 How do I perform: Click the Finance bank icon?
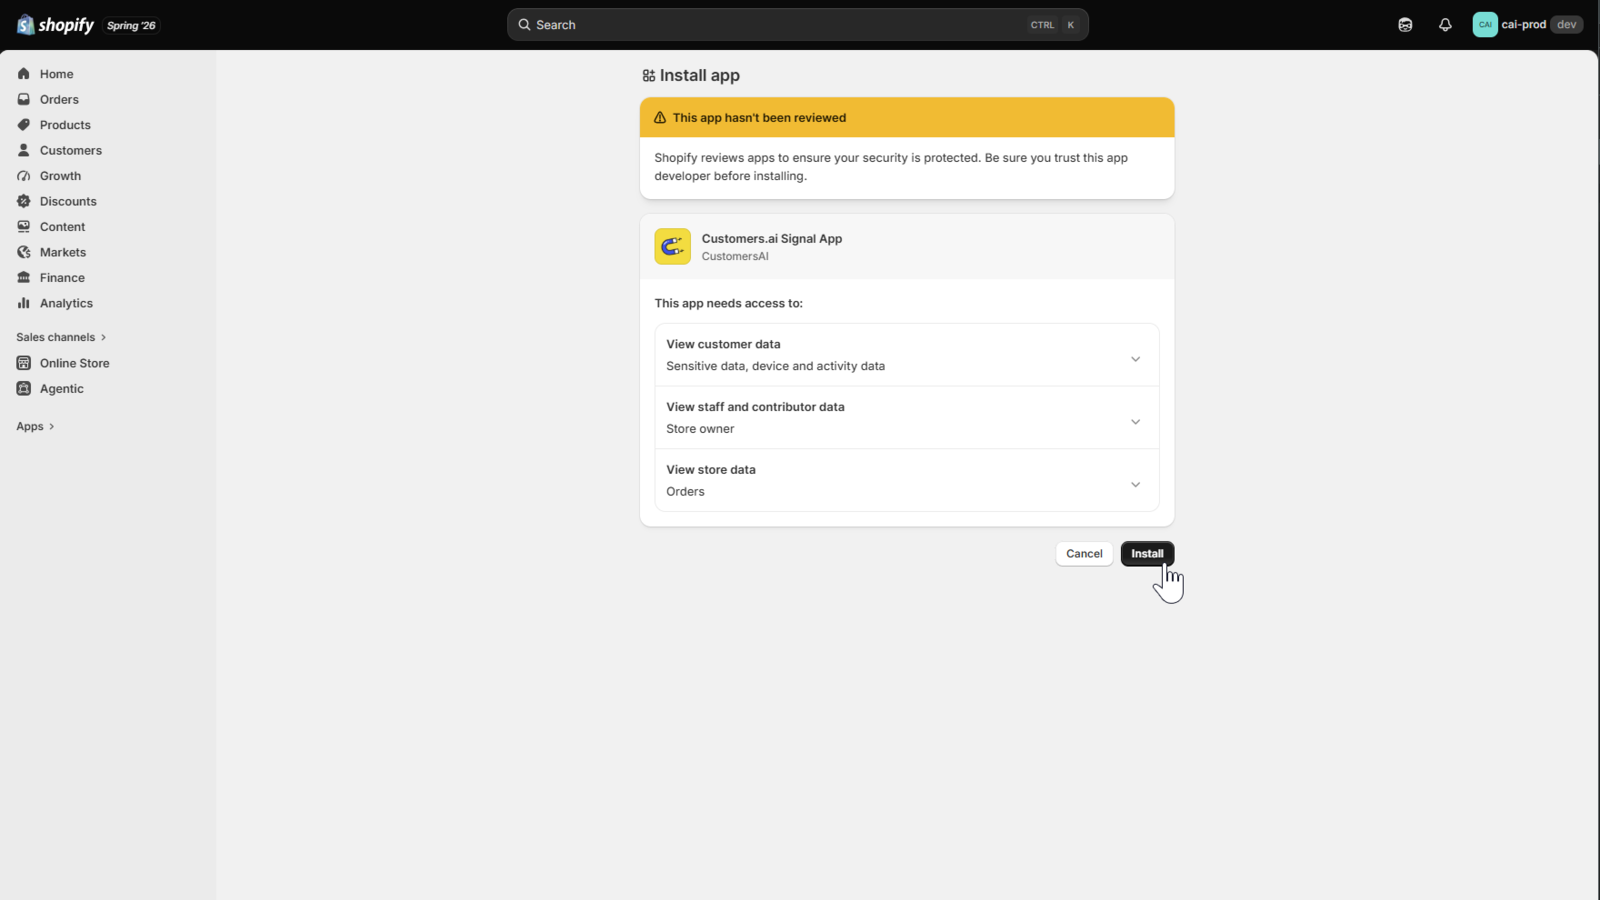point(24,278)
